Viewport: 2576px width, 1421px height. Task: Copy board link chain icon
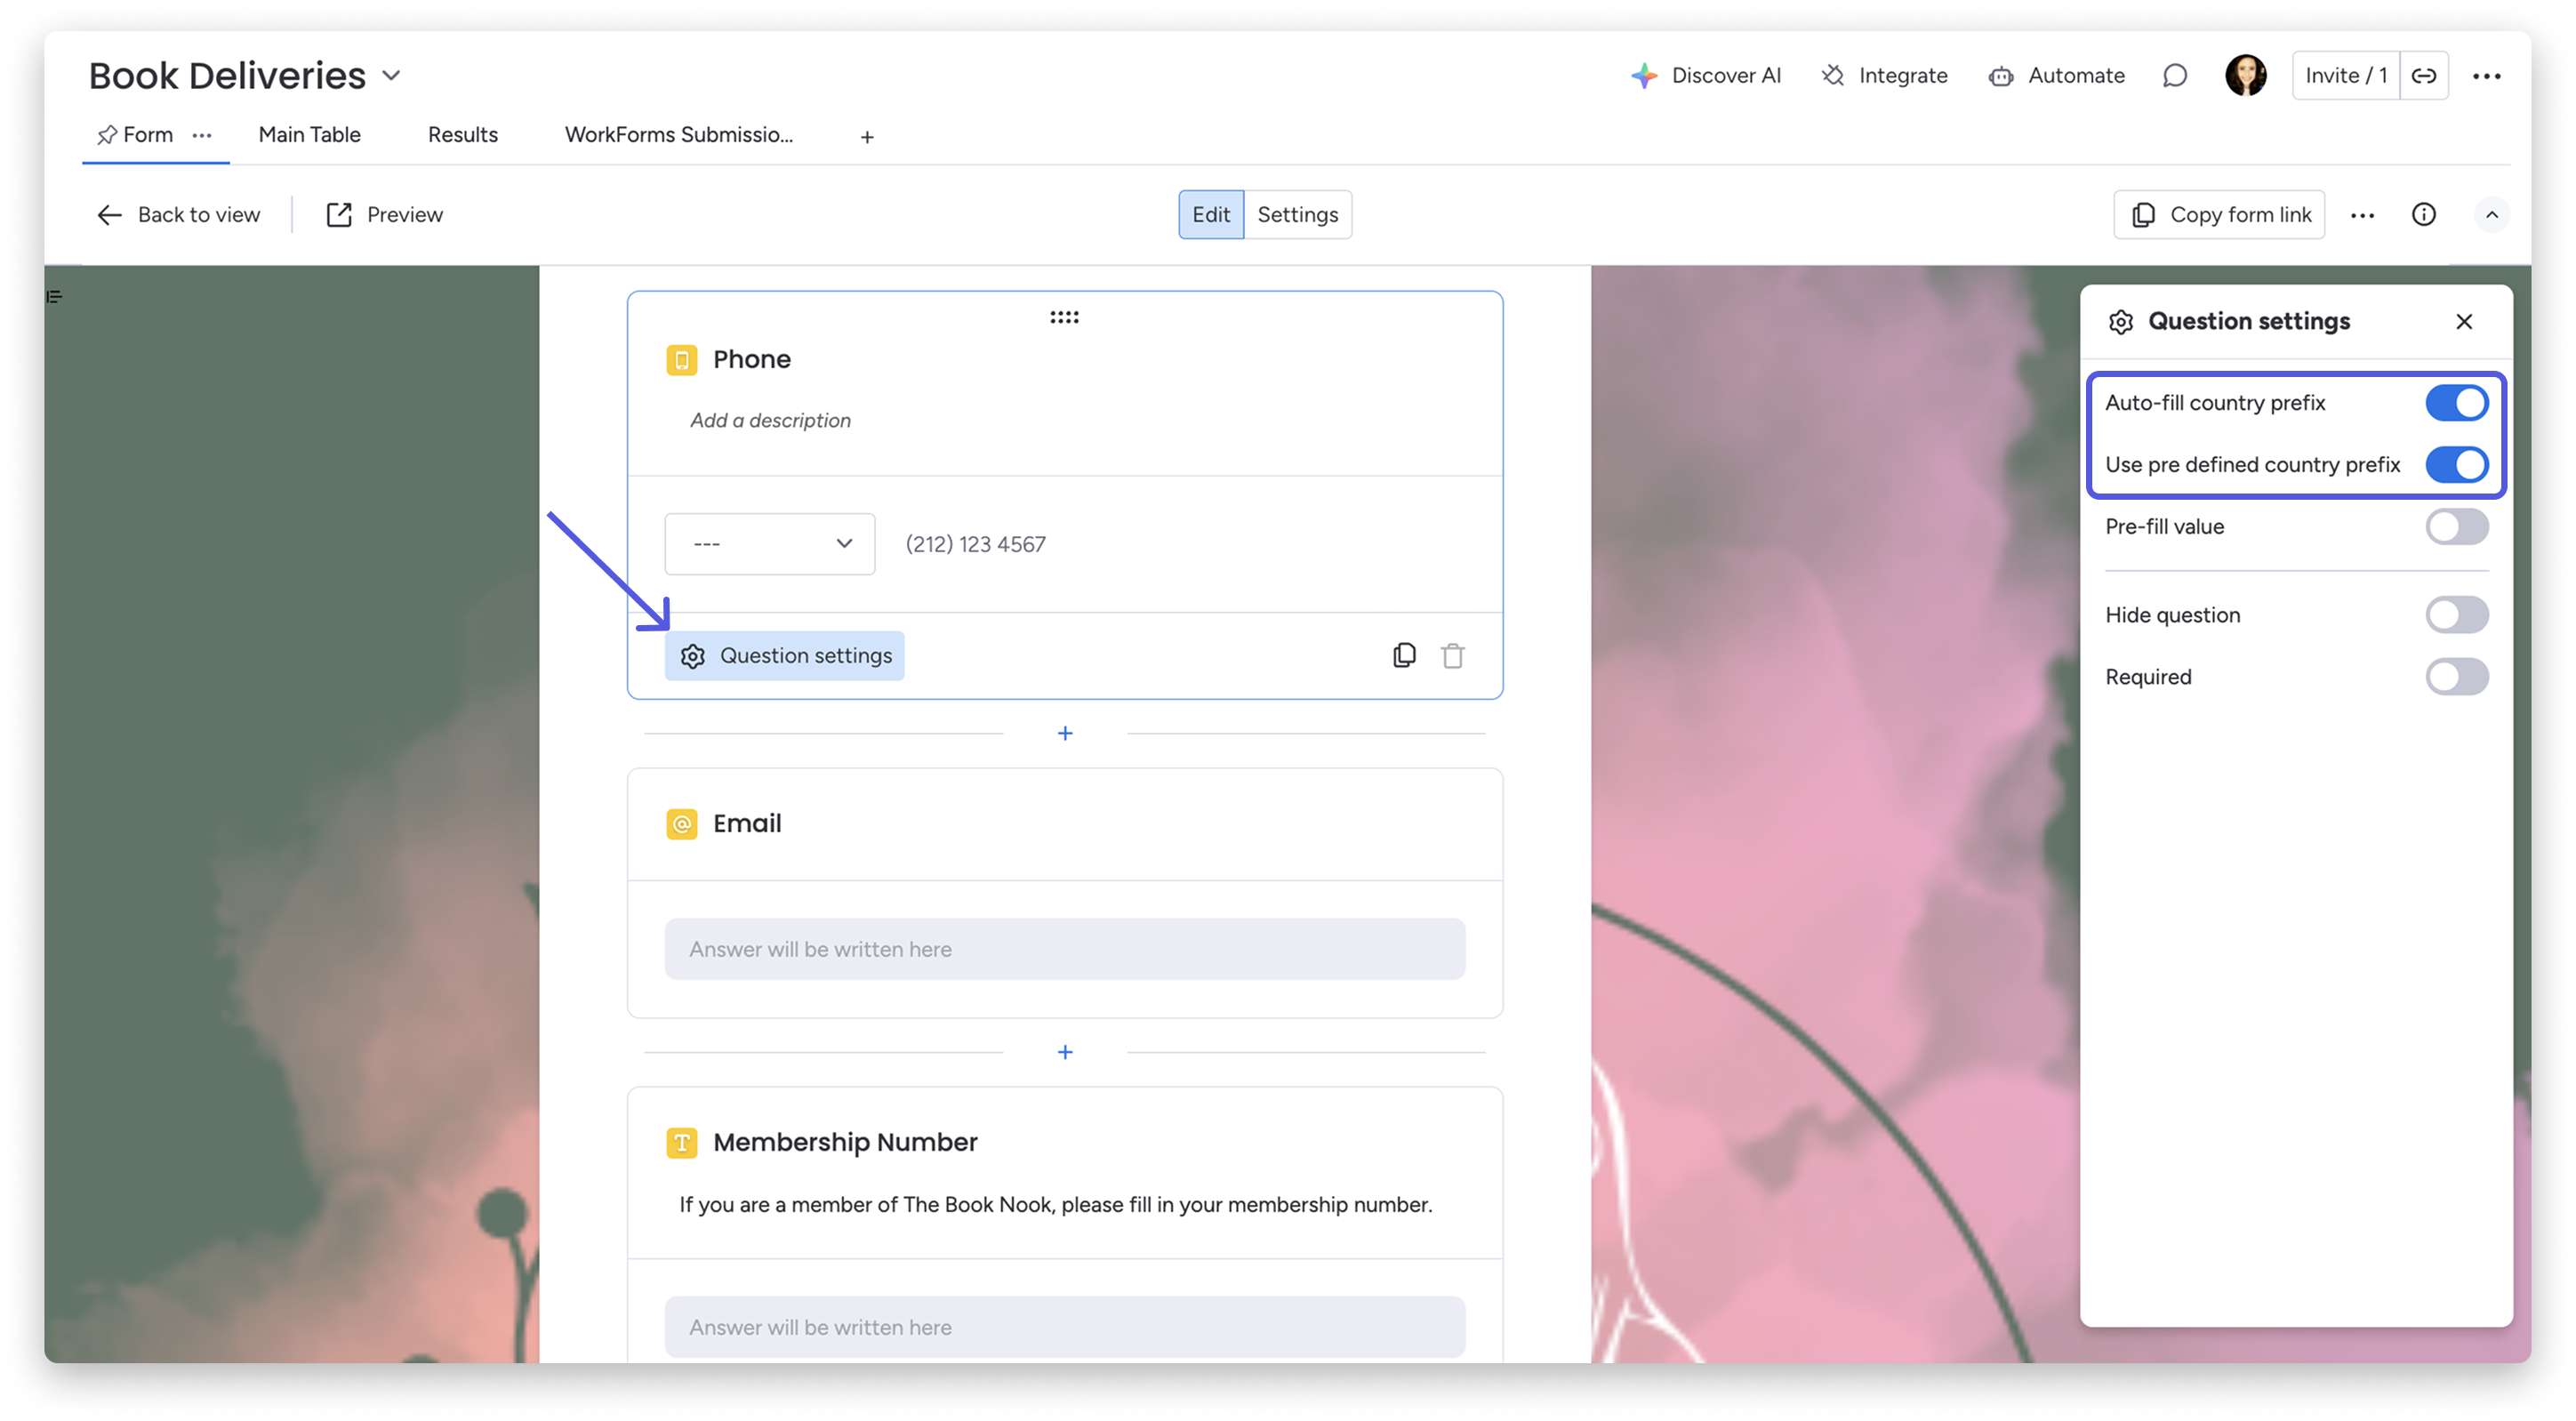coord(2423,75)
